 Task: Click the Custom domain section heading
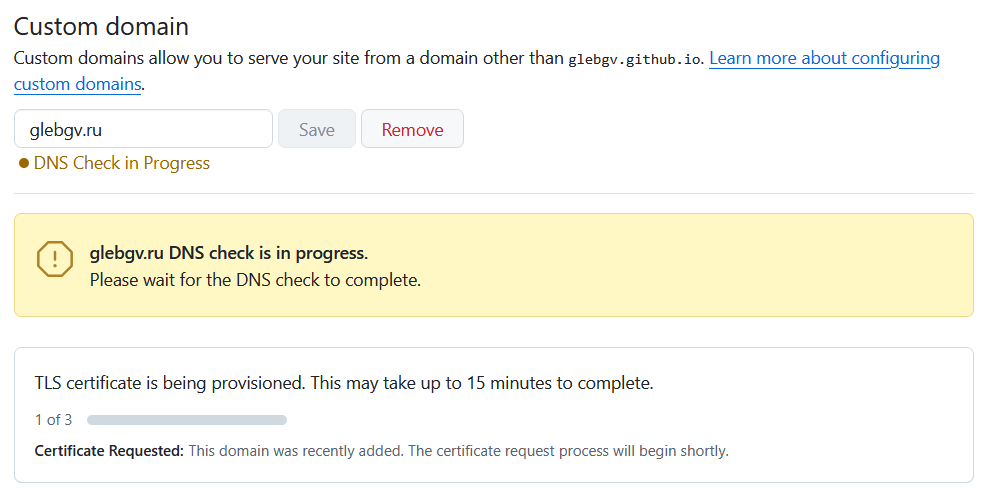101,27
